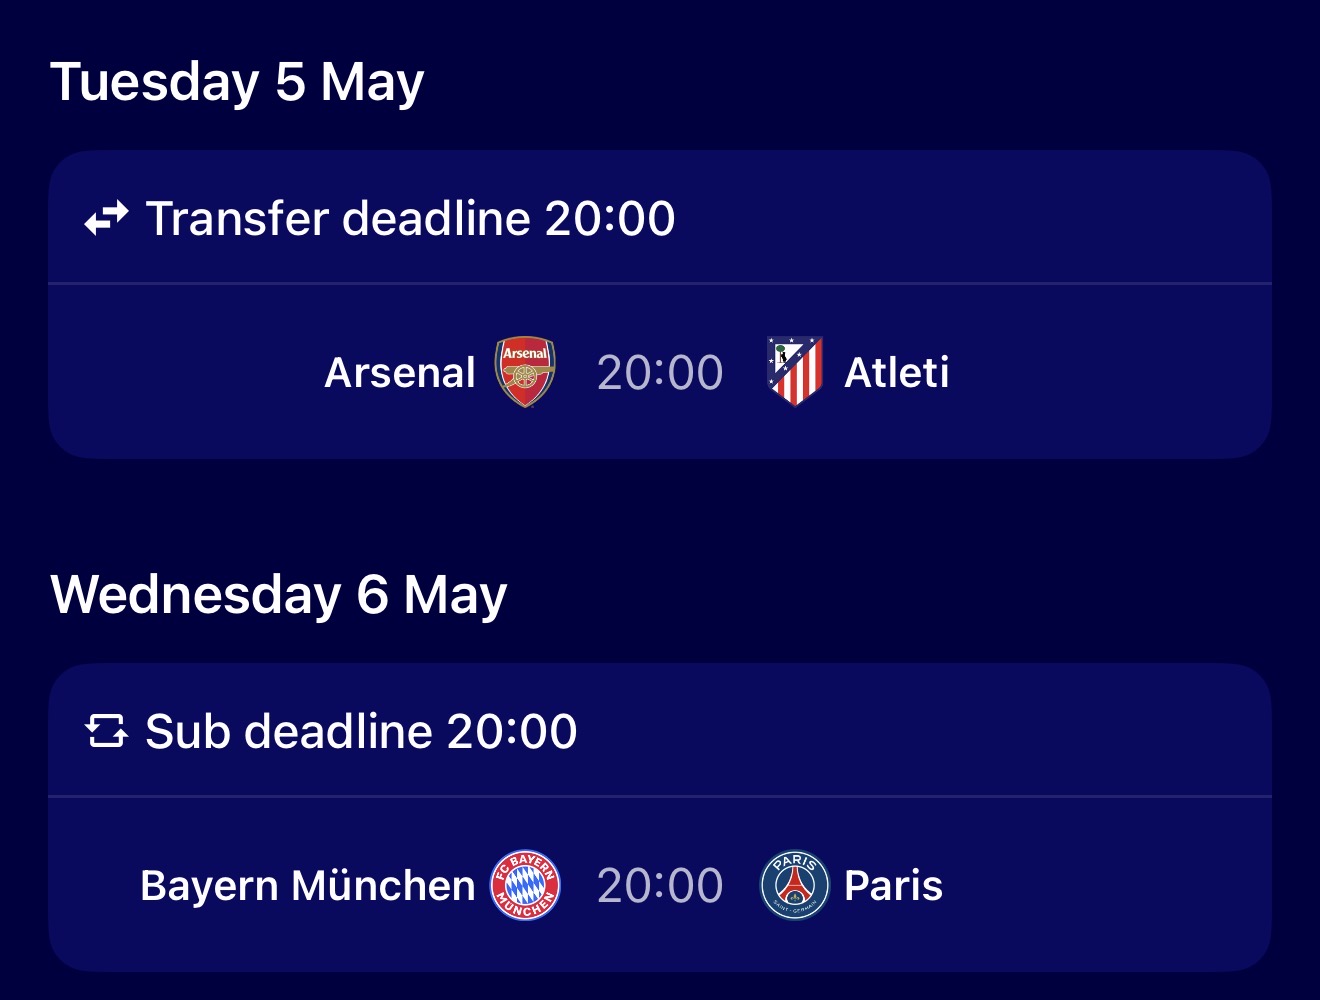Open the Arsenal team name

tap(400, 373)
